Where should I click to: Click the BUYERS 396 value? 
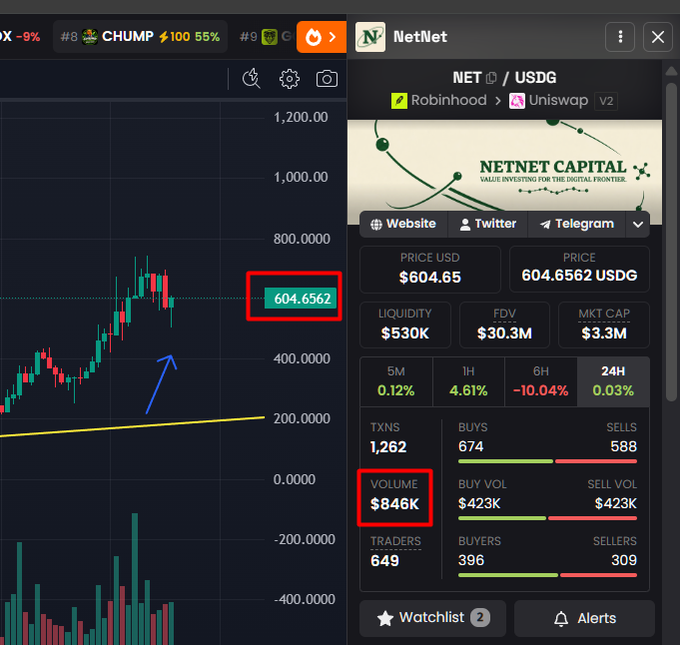[x=471, y=560]
